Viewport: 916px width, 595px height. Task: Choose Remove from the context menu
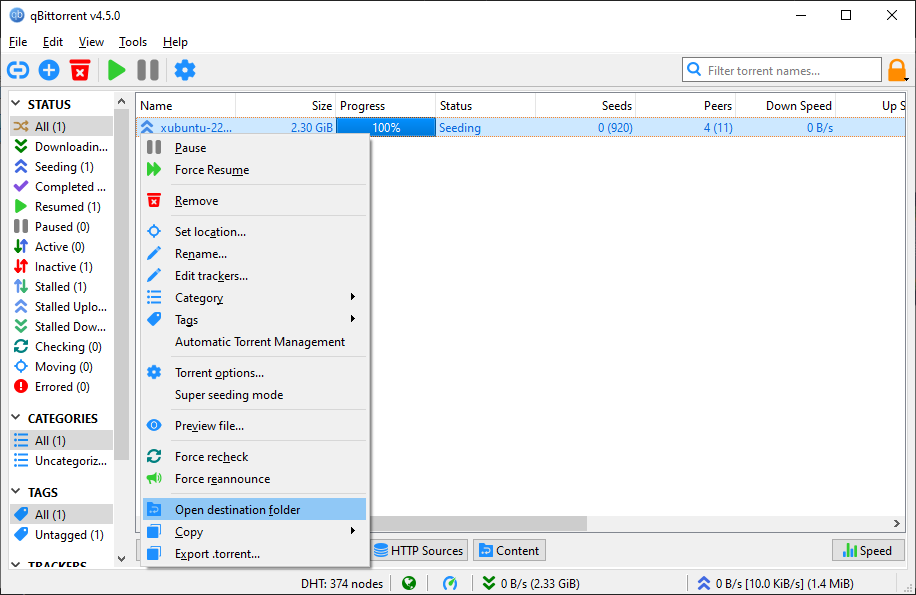[255, 201]
